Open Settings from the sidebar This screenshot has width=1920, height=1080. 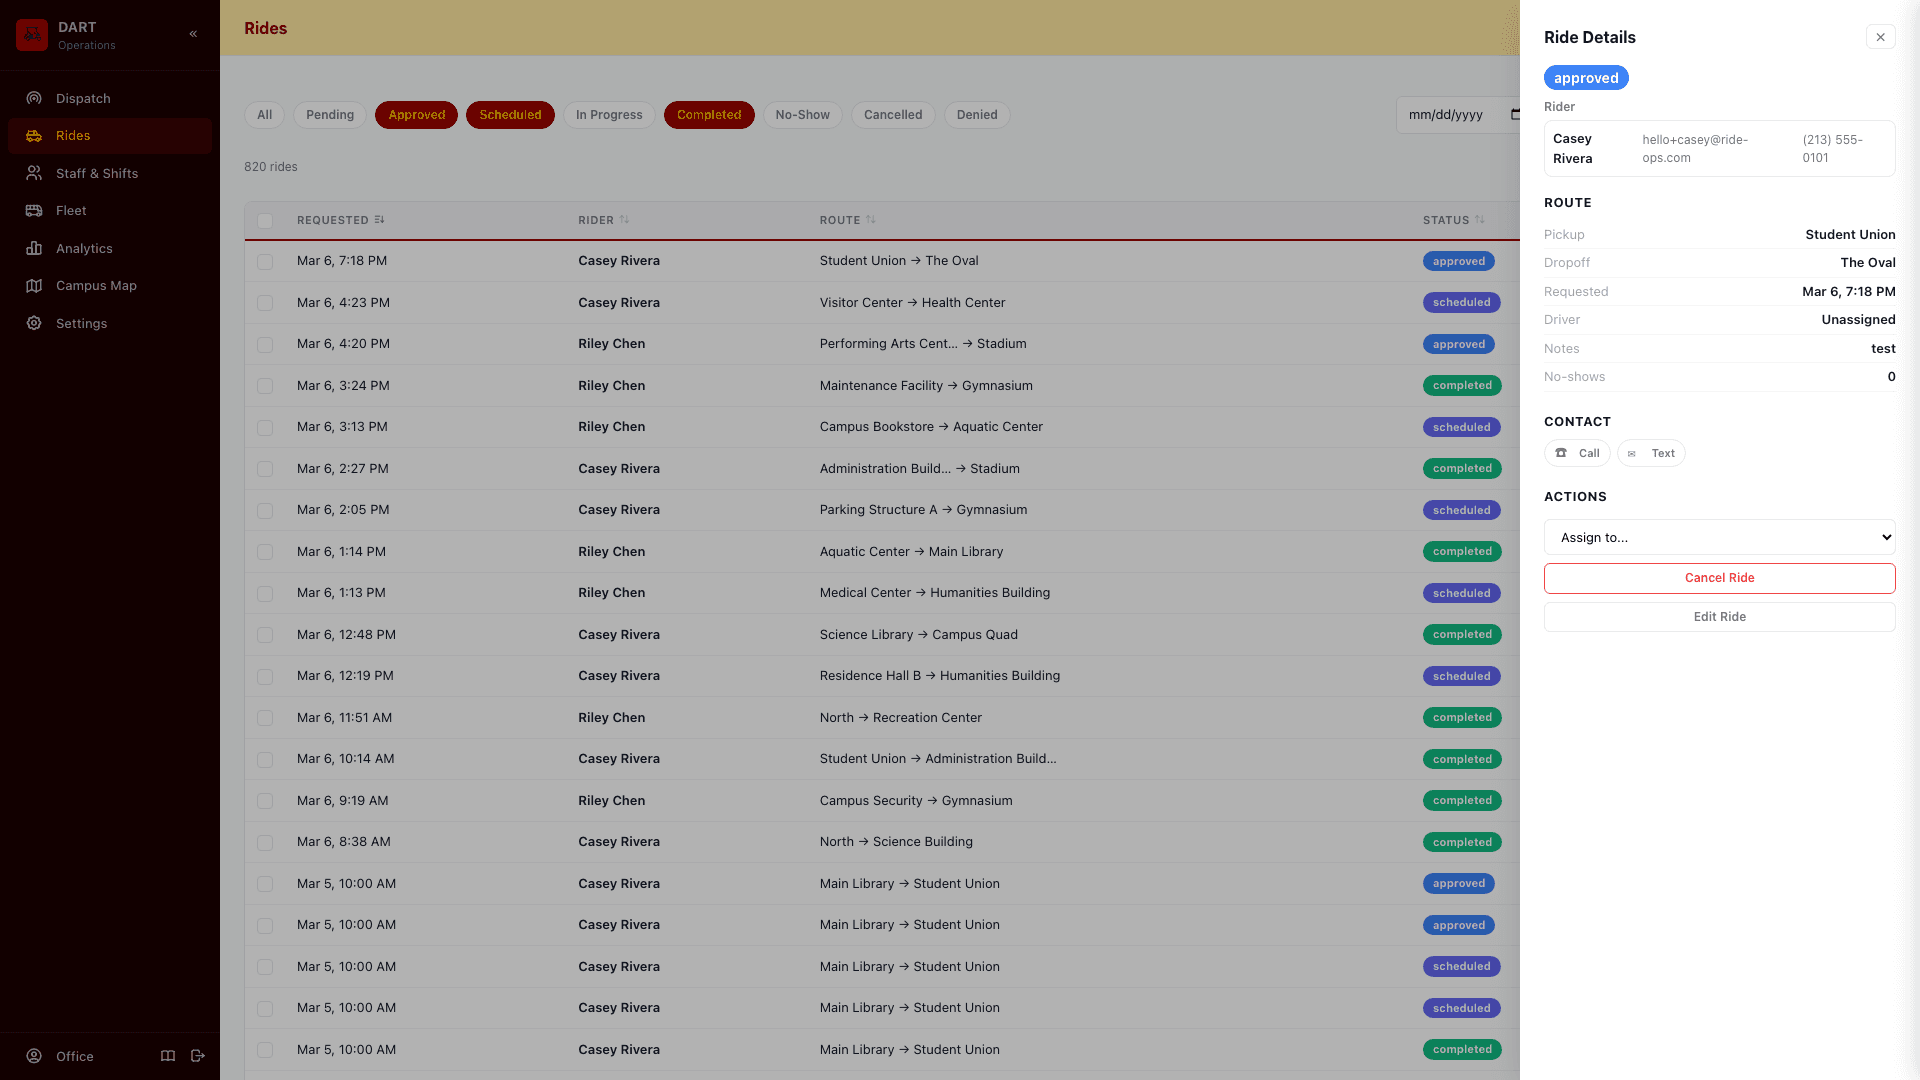tap(81, 323)
